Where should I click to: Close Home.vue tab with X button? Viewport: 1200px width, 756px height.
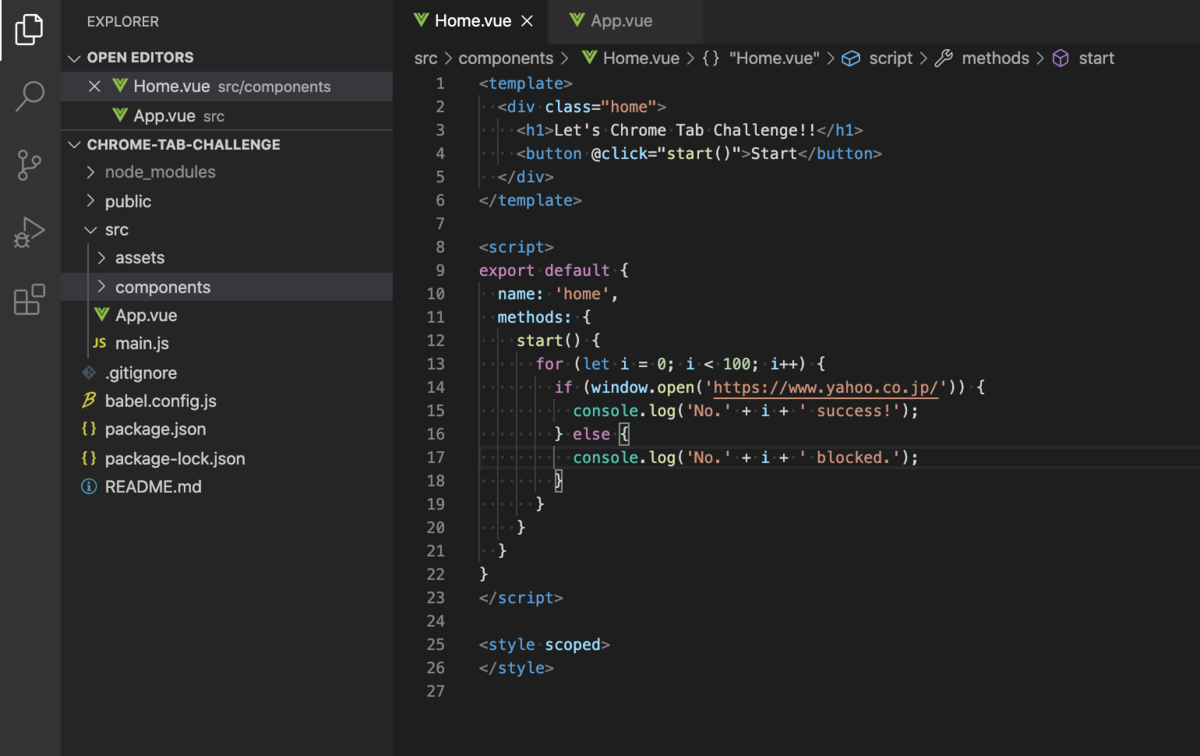click(527, 21)
